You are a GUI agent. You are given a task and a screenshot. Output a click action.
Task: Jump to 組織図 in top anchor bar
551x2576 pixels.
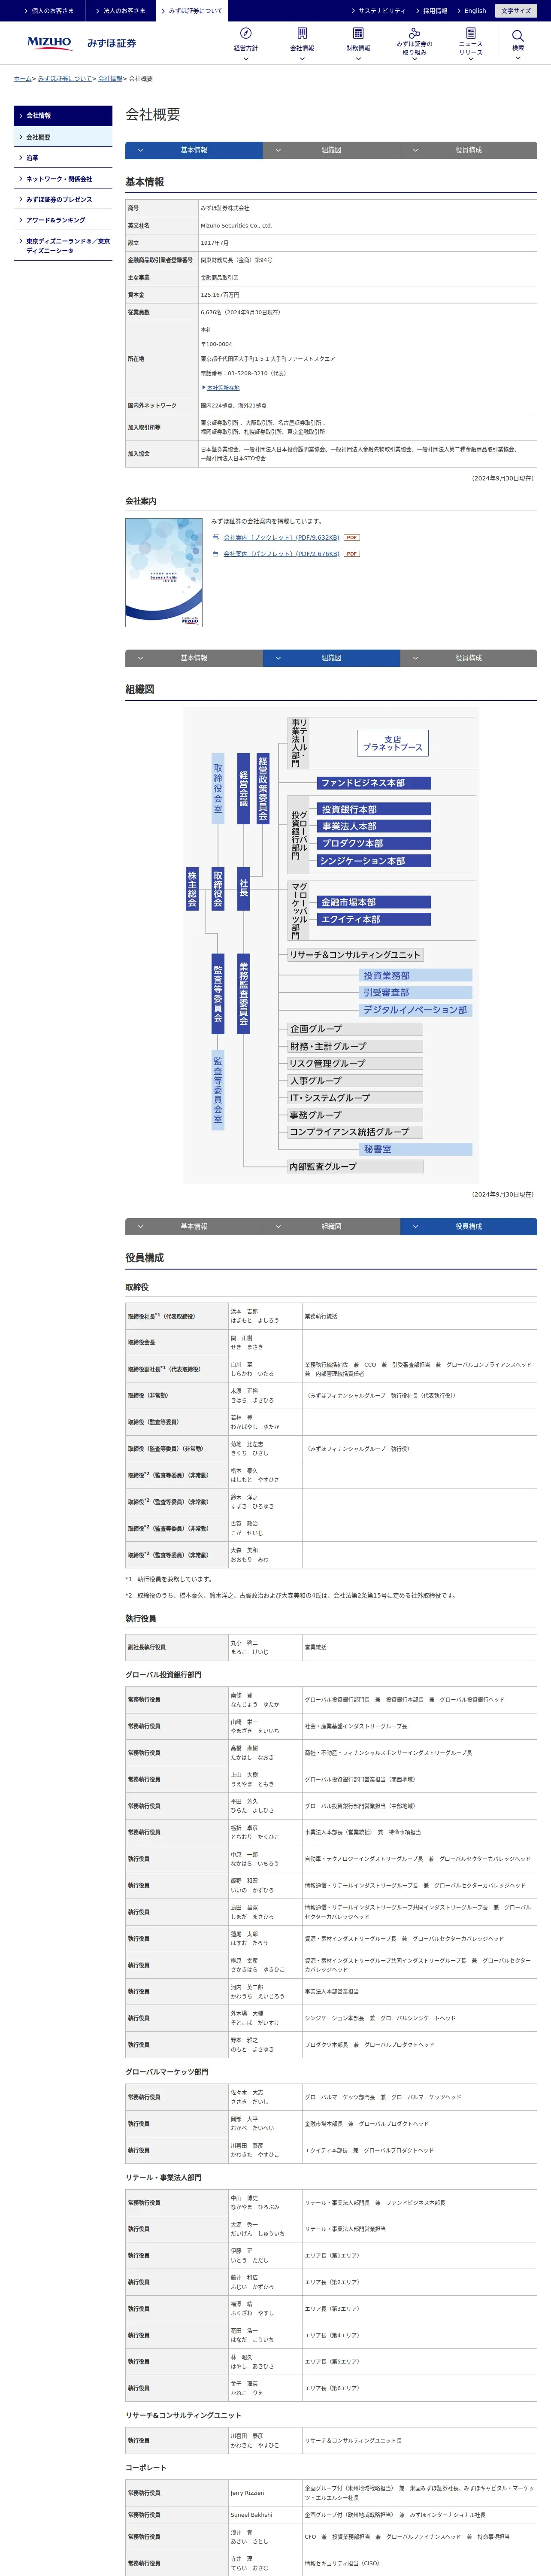pyautogui.click(x=331, y=150)
